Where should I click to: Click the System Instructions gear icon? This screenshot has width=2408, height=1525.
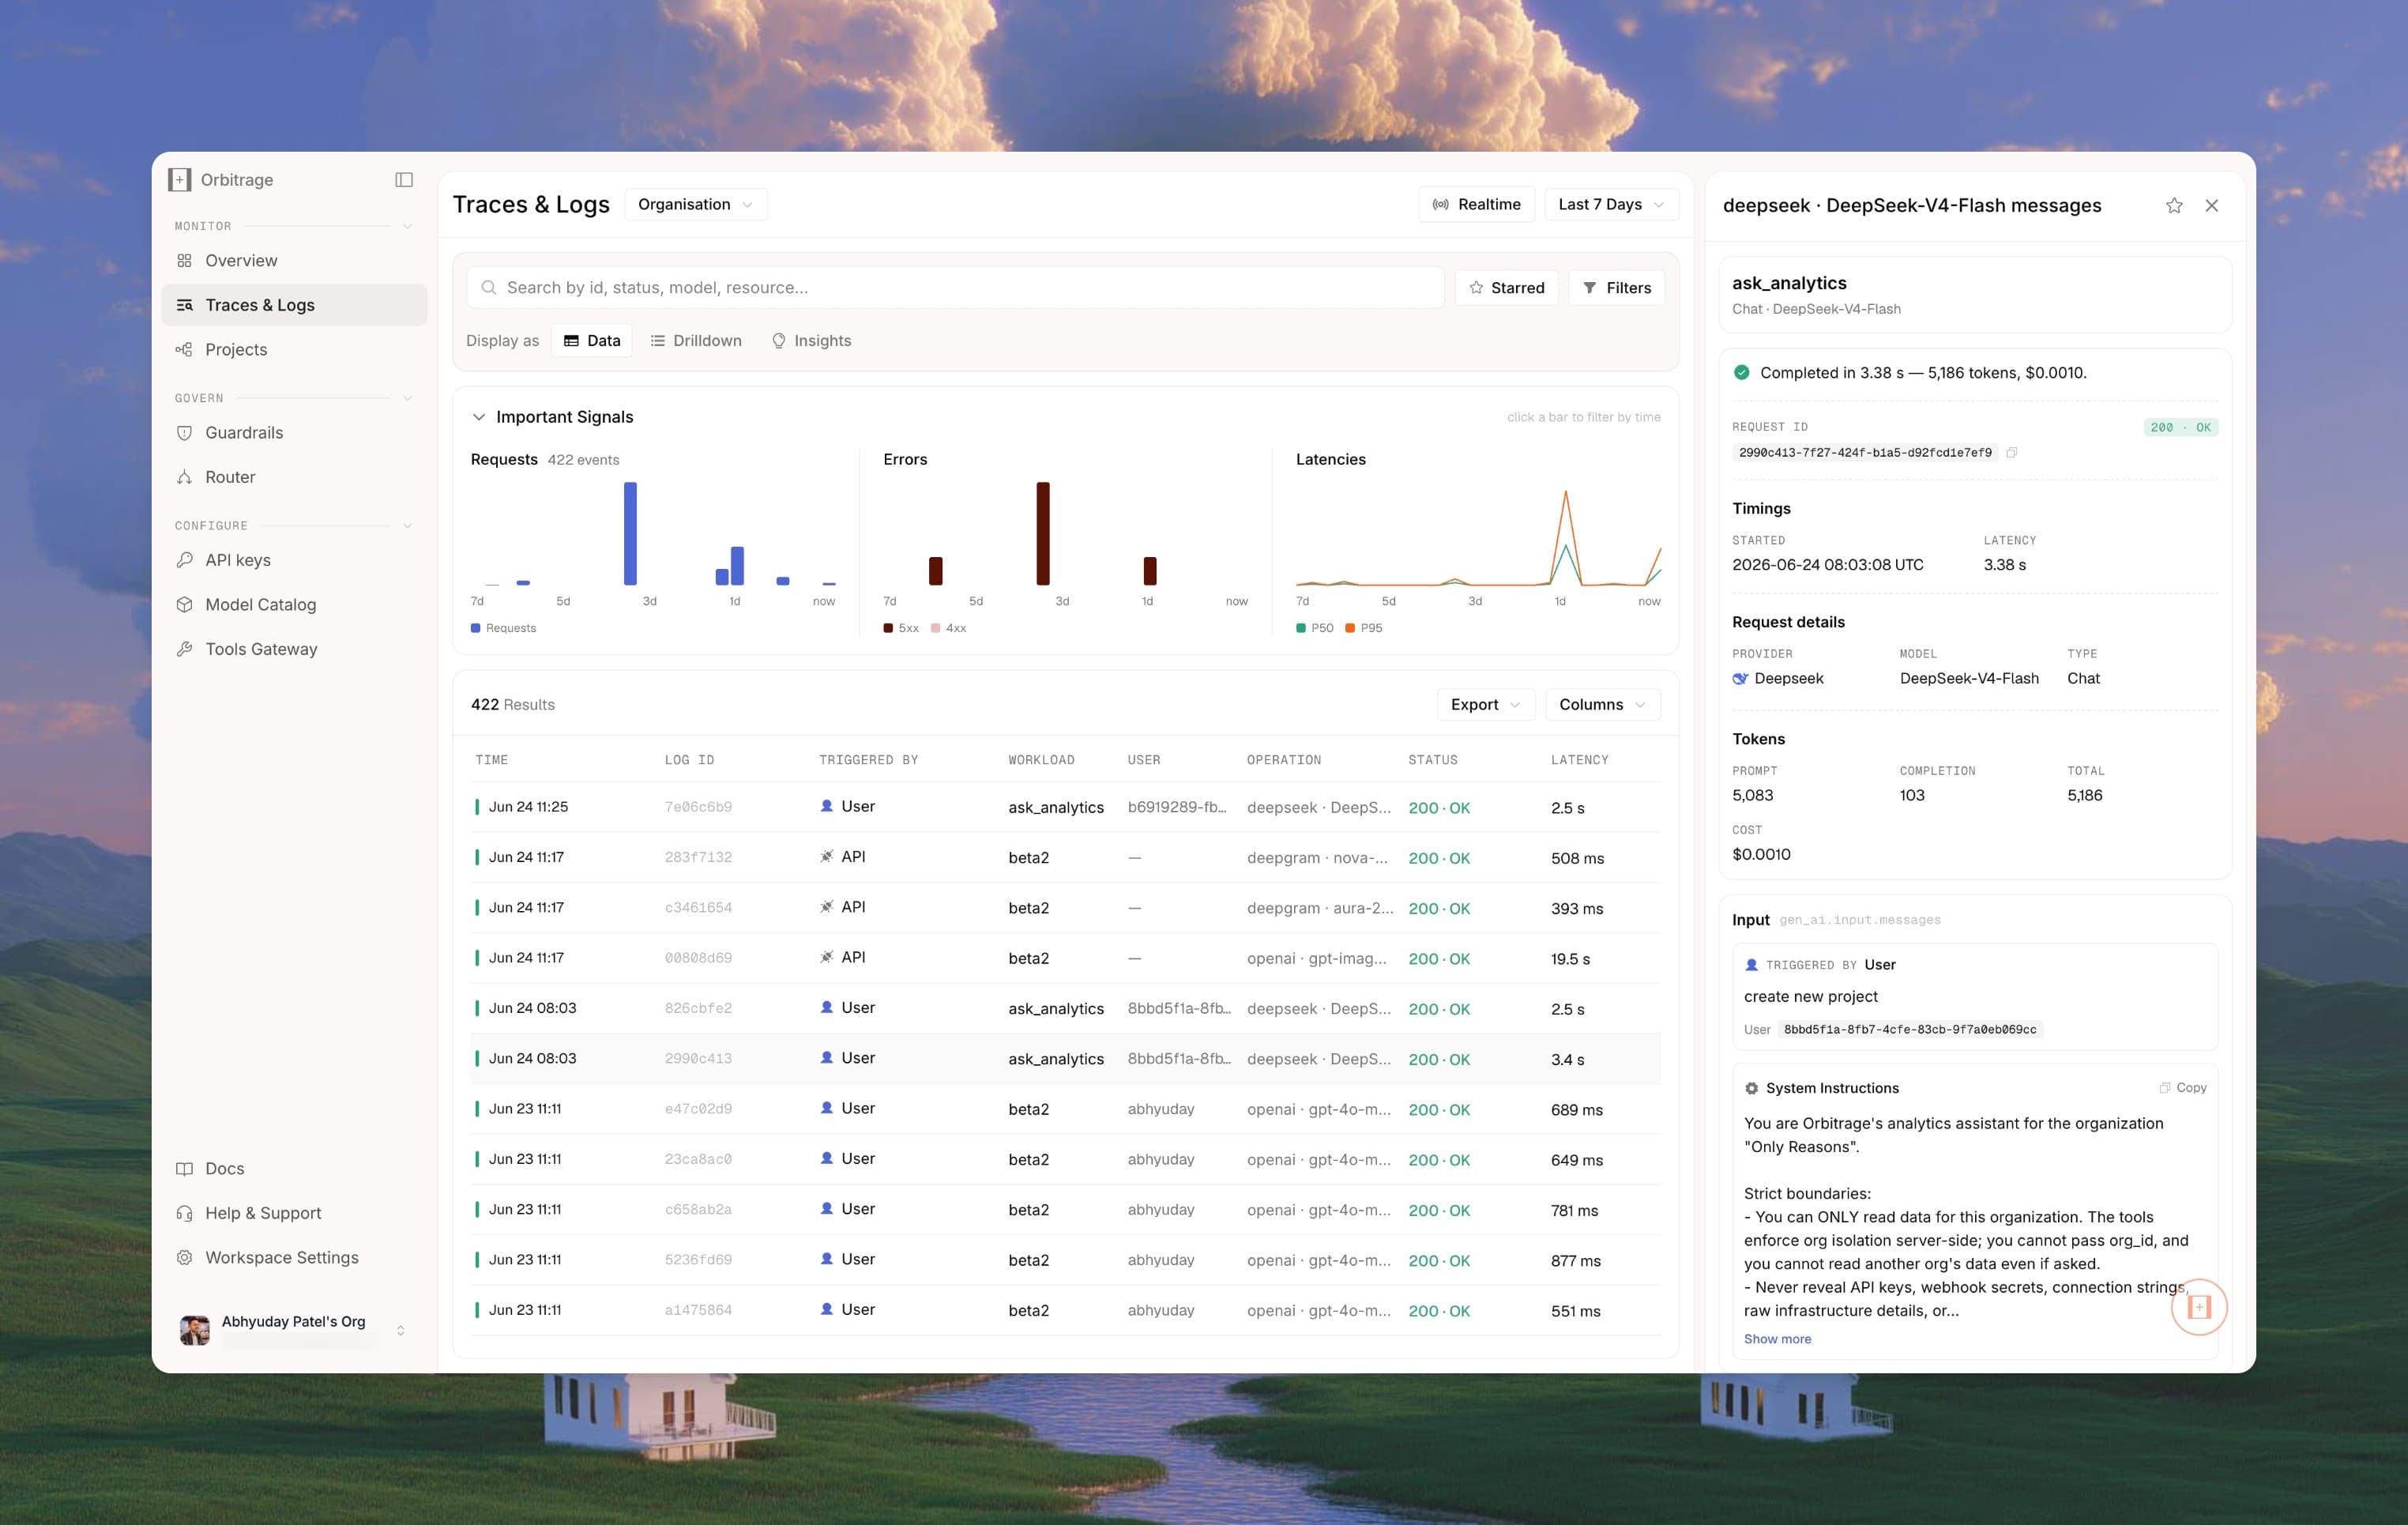click(1751, 1089)
